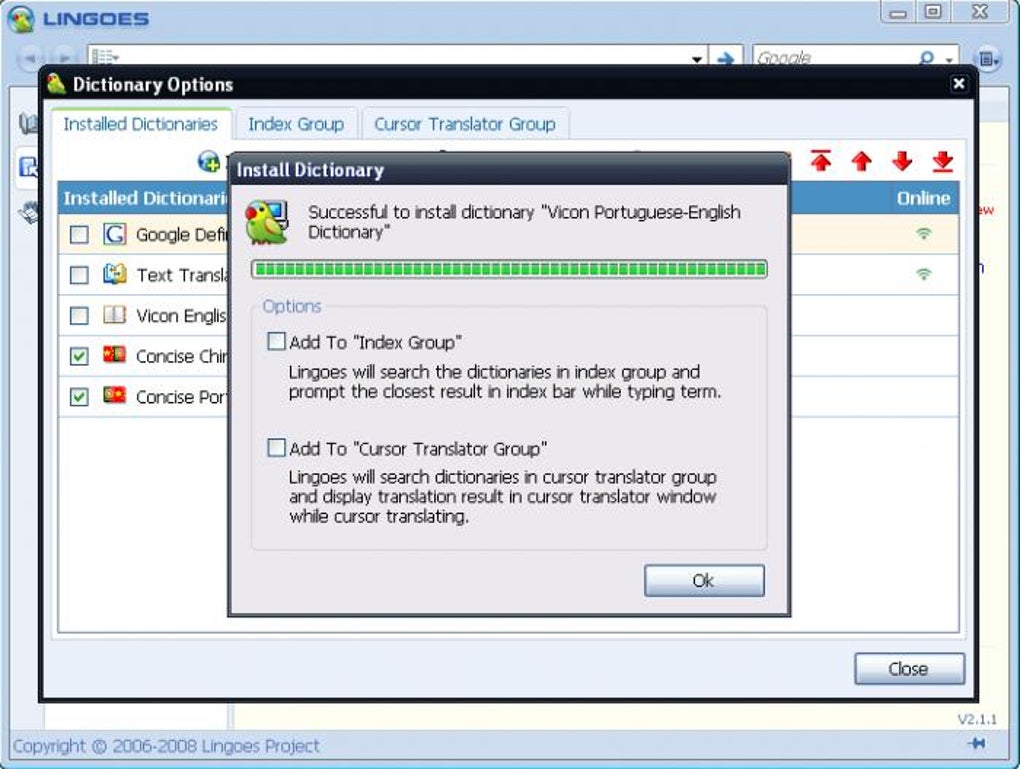Click the forward navigation arrow in Lingoes
The image size is (1020, 769).
point(63,58)
